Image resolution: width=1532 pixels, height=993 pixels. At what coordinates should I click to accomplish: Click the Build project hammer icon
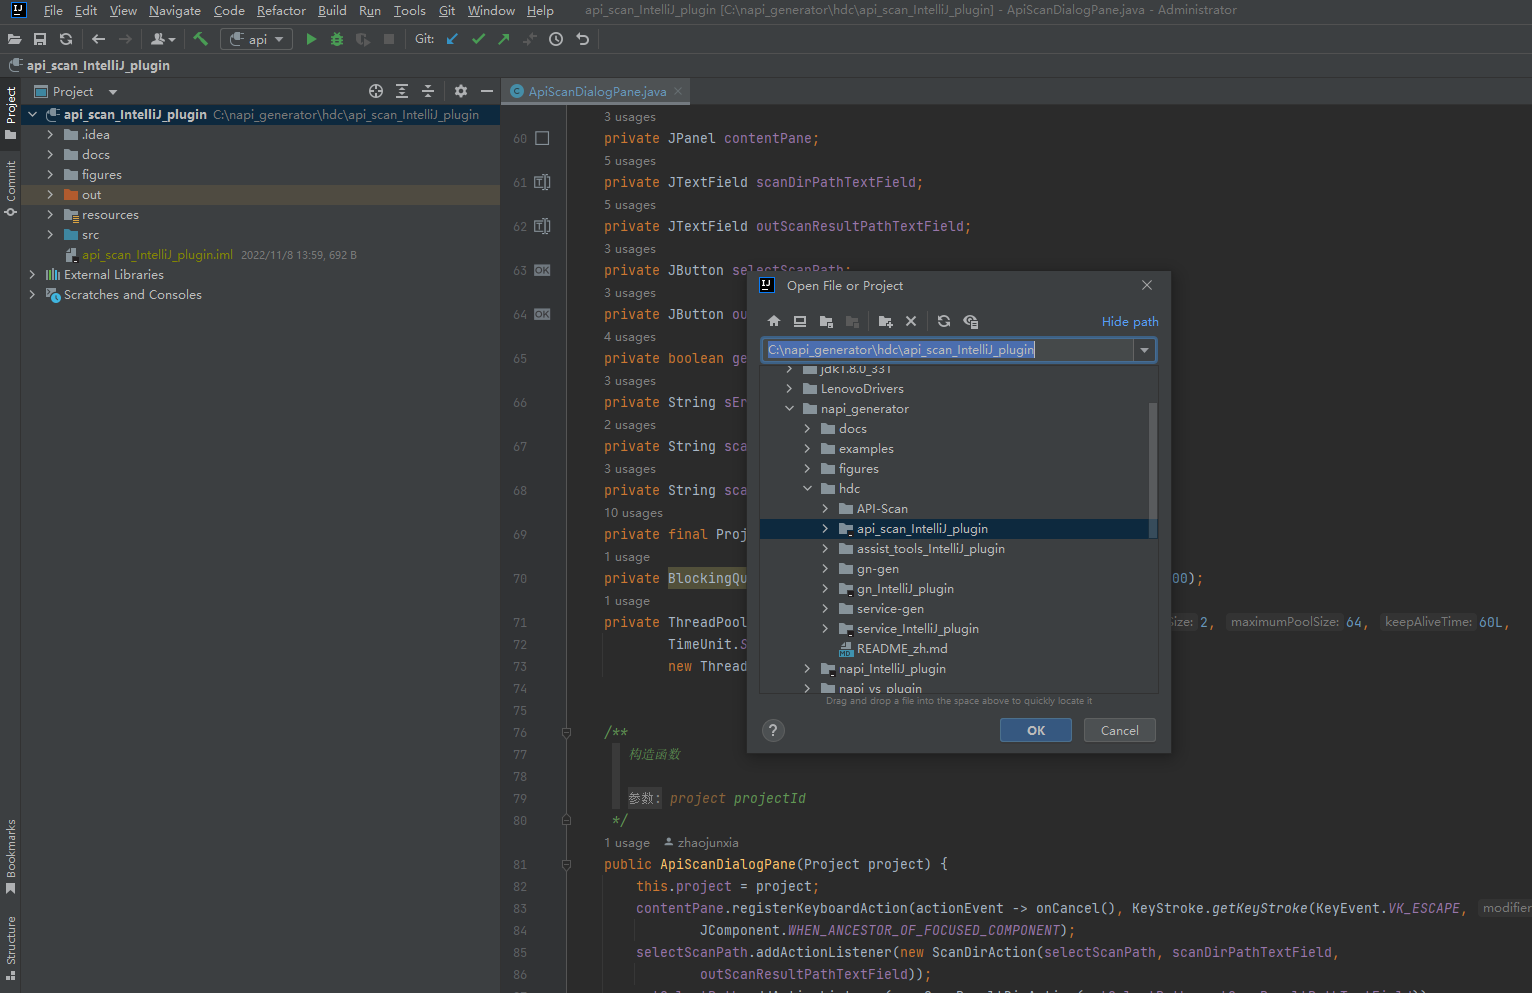click(201, 39)
